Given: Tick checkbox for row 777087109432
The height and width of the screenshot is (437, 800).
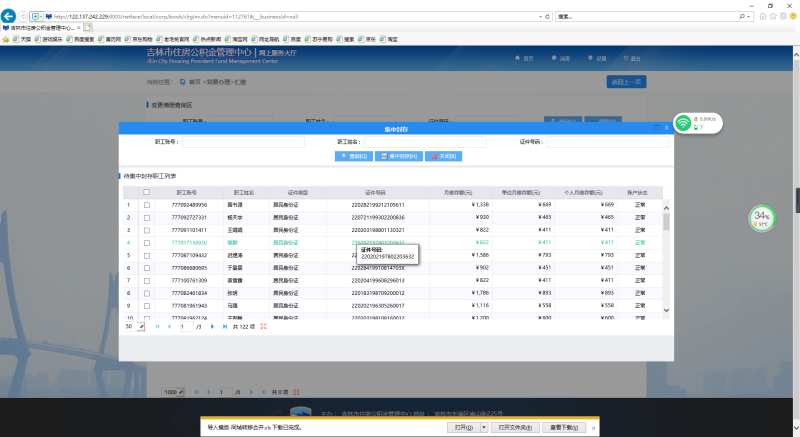Looking at the screenshot, I should (x=147, y=255).
